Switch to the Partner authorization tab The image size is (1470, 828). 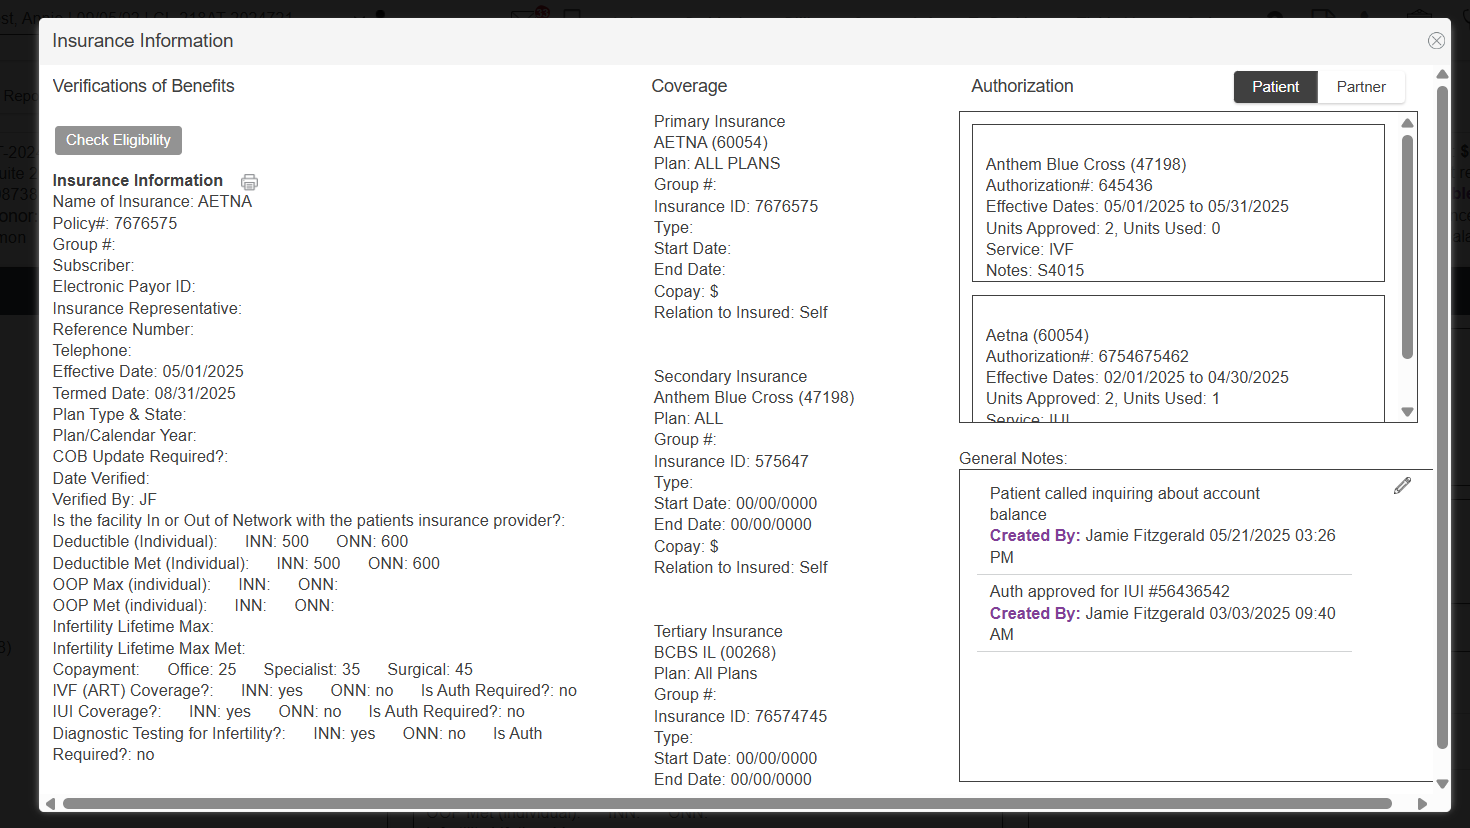pyautogui.click(x=1361, y=87)
